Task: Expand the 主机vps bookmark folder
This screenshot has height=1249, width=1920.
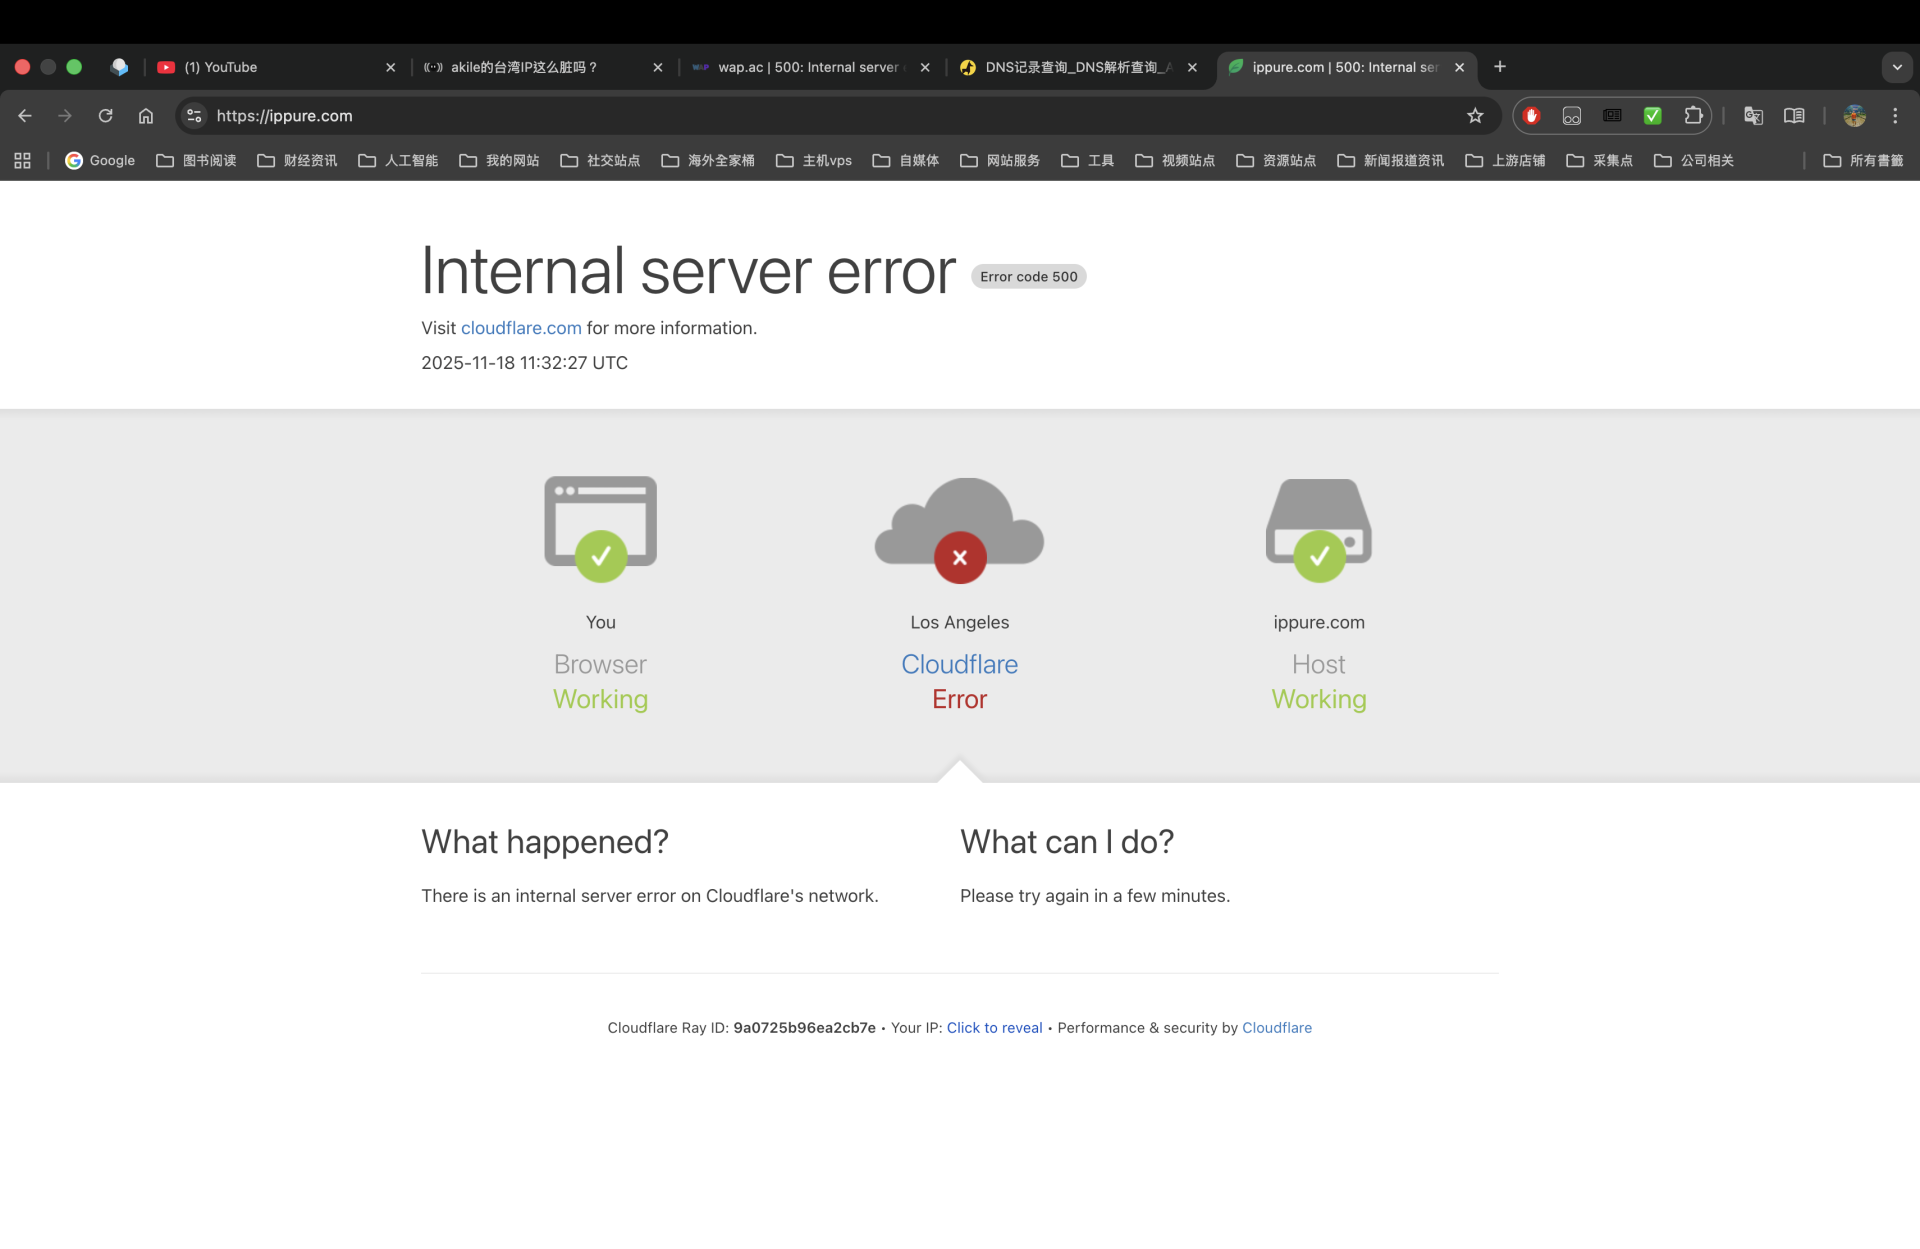Action: (814, 160)
